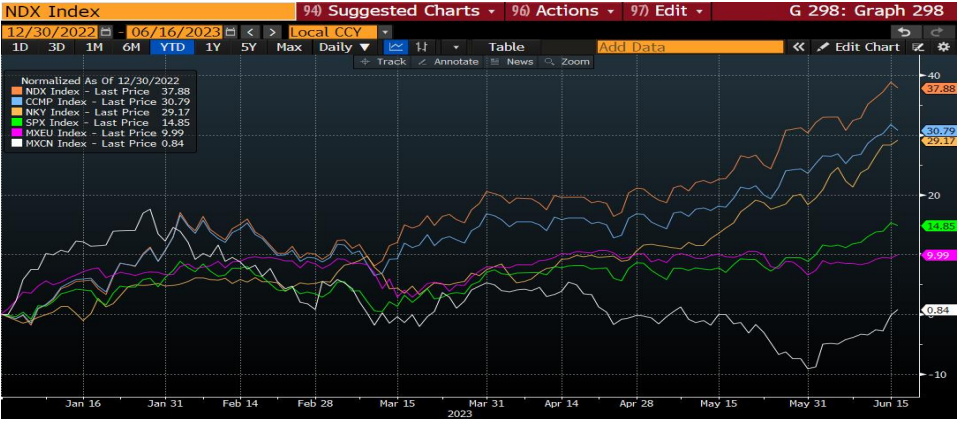959x424 pixels.
Task: Click the Add Data input field
Action: [x=689, y=47]
